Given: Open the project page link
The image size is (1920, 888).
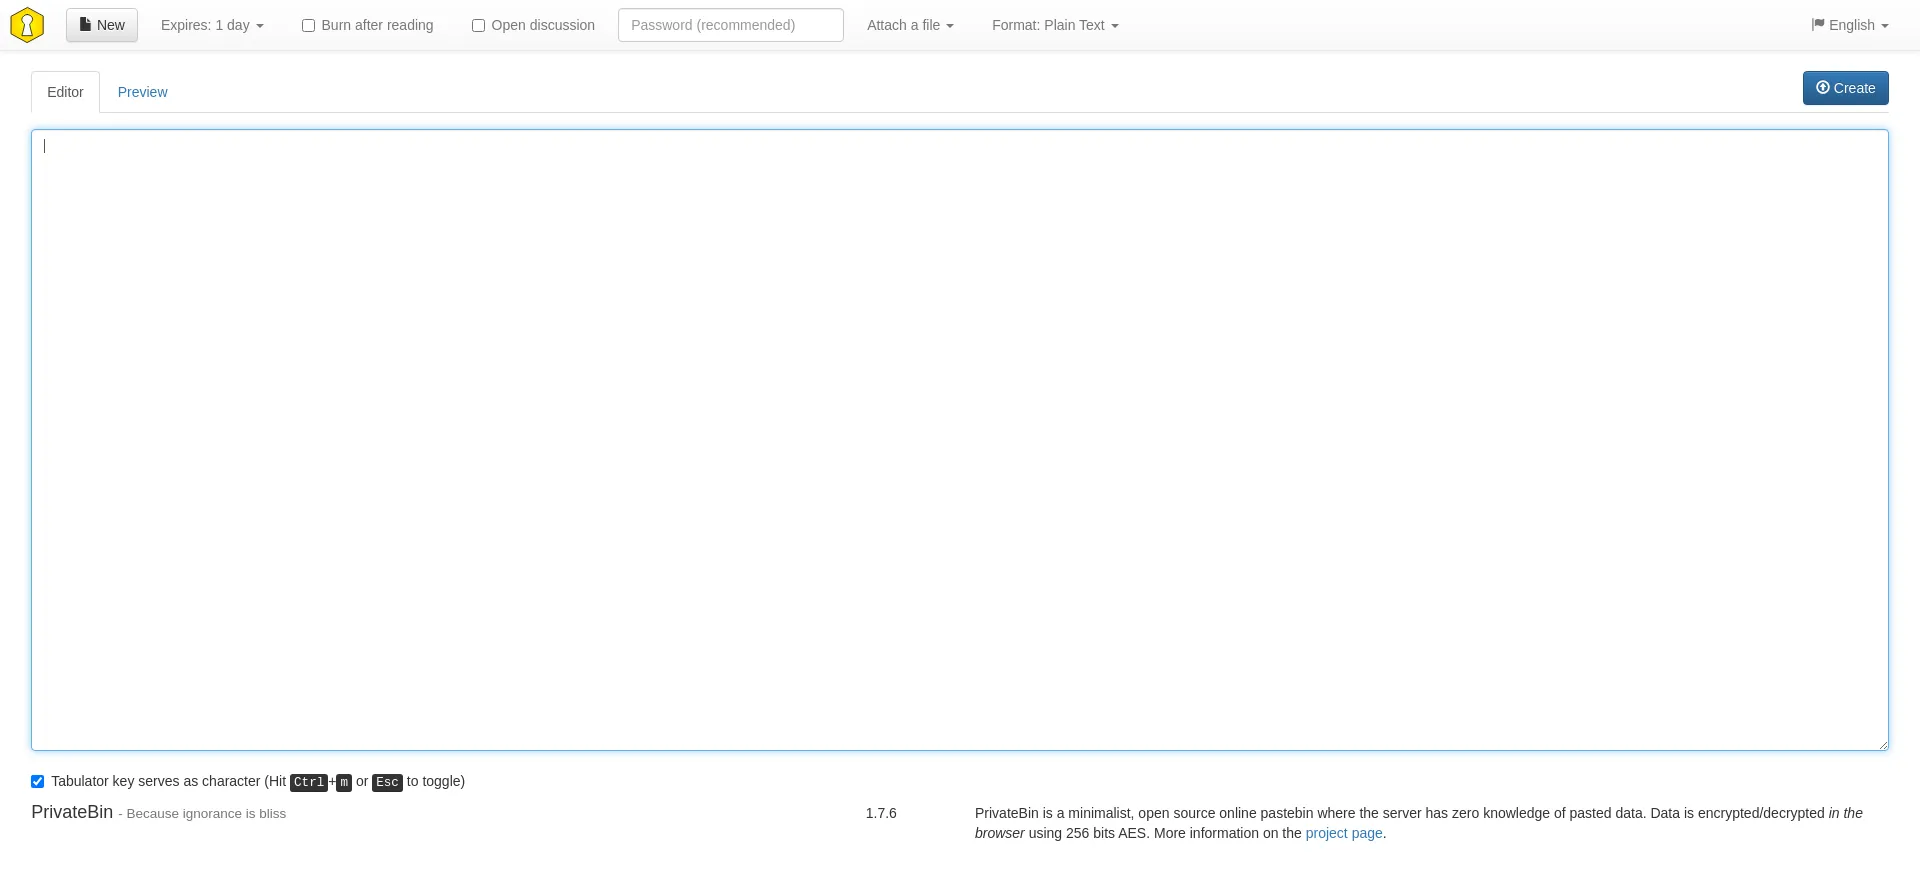Looking at the screenshot, I should pos(1344,833).
